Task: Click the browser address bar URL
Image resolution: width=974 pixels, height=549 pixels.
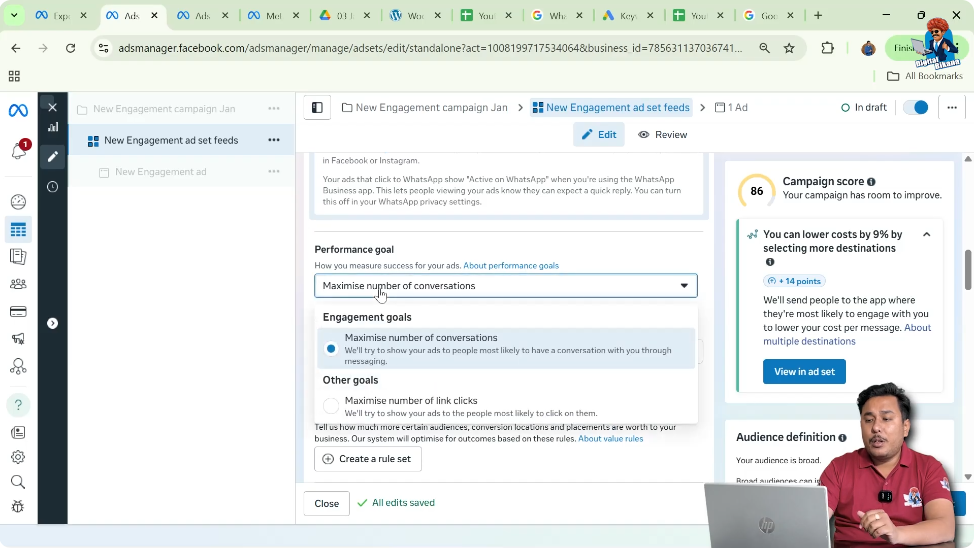Action: click(x=430, y=48)
